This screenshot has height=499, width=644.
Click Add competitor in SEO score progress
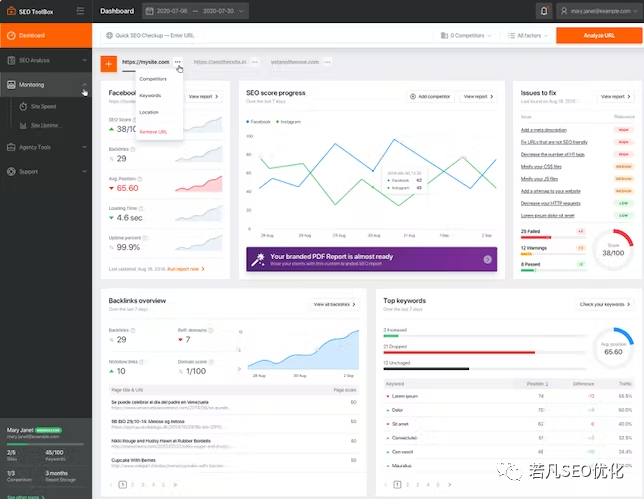pos(430,97)
